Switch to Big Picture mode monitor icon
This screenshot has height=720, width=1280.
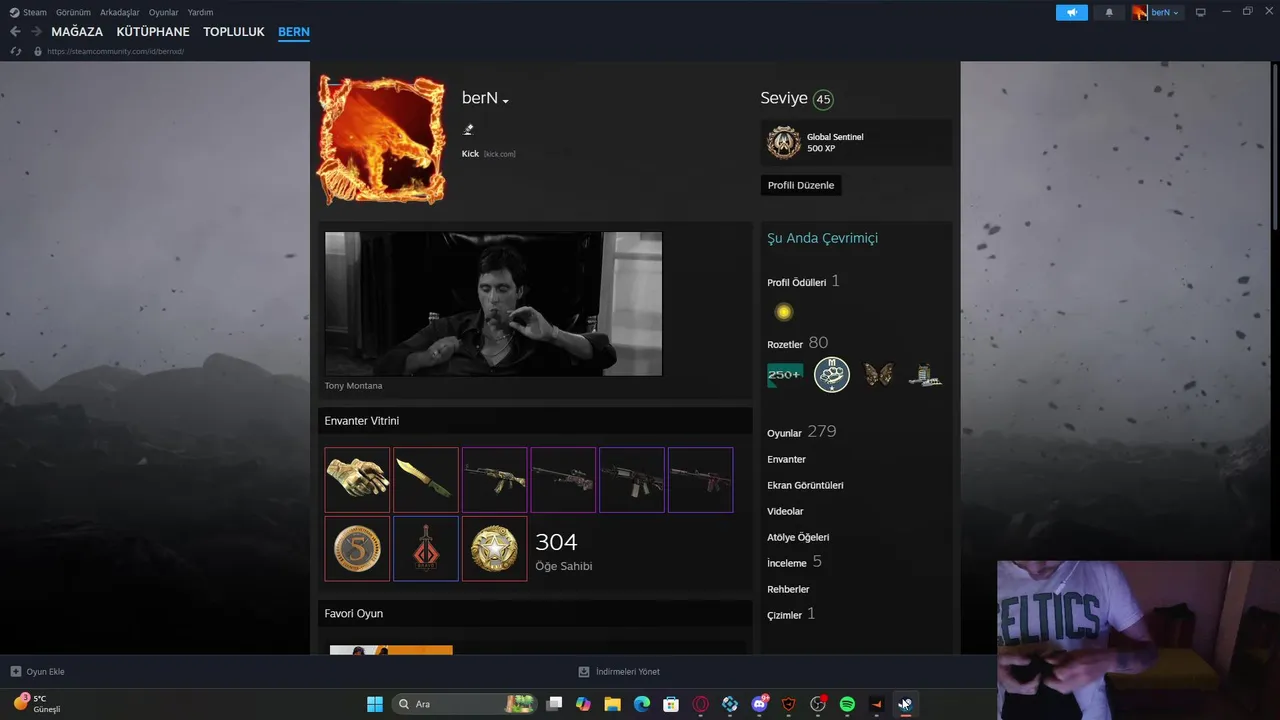click(x=1201, y=13)
